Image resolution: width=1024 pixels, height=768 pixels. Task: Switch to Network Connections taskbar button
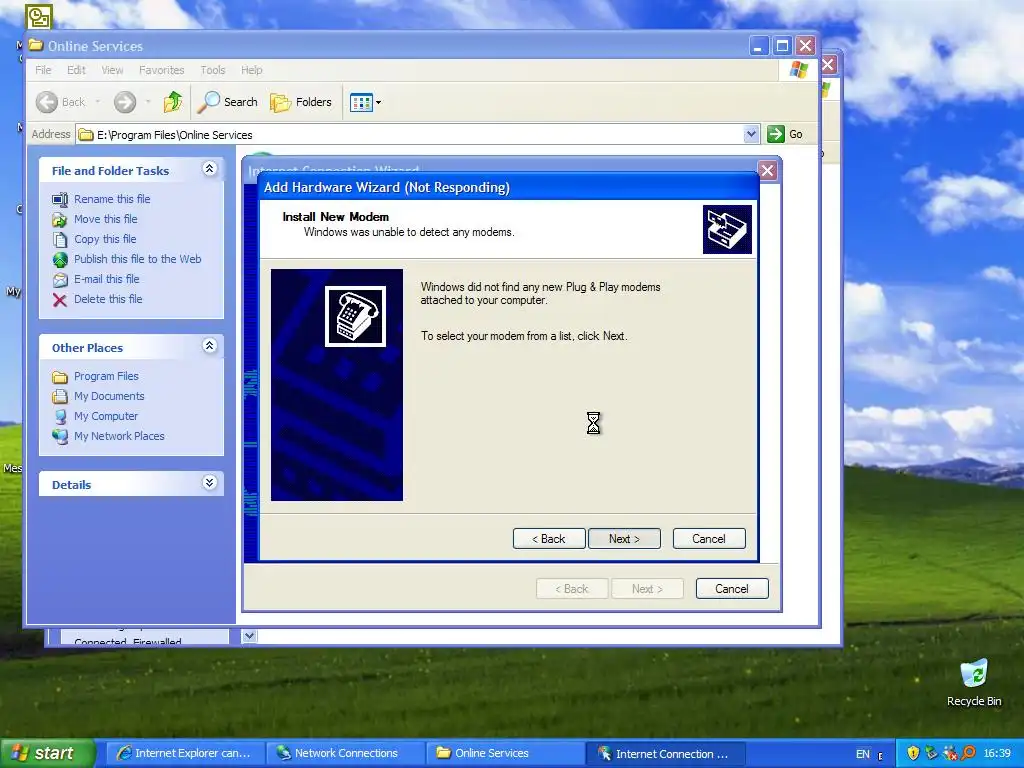[346, 753]
